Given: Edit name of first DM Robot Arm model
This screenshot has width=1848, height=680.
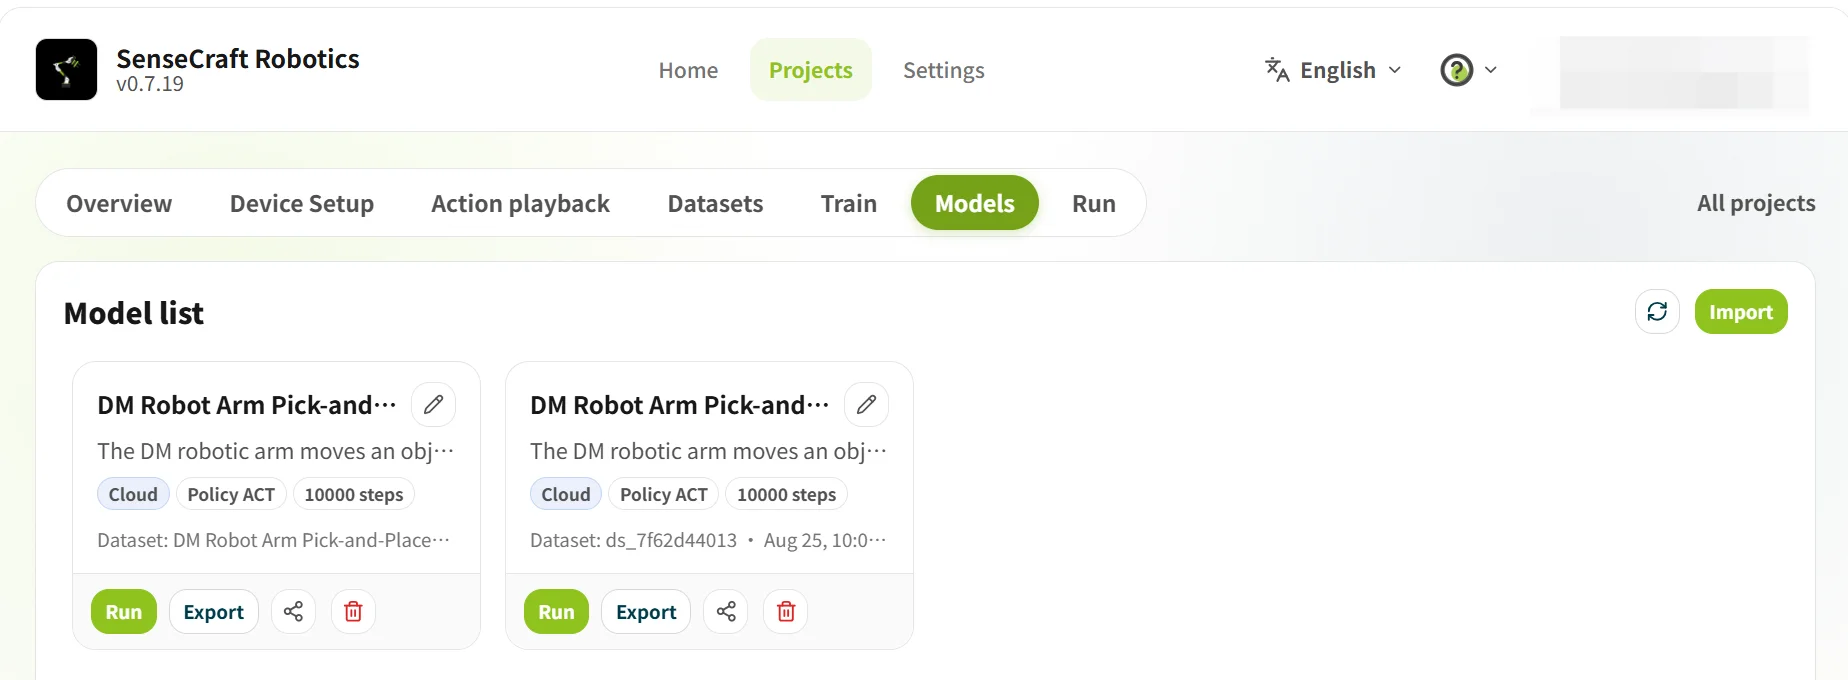Looking at the screenshot, I should (x=433, y=405).
